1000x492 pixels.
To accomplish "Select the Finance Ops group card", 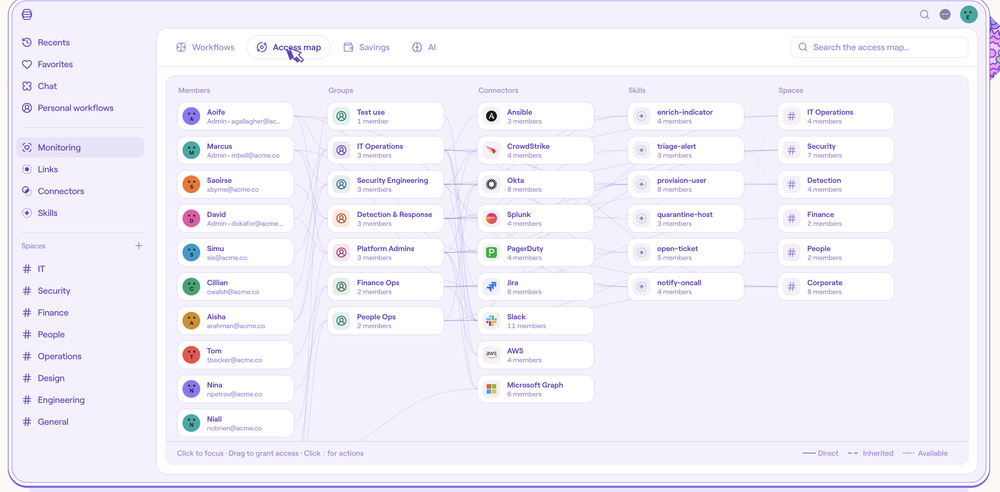I will coord(386,287).
